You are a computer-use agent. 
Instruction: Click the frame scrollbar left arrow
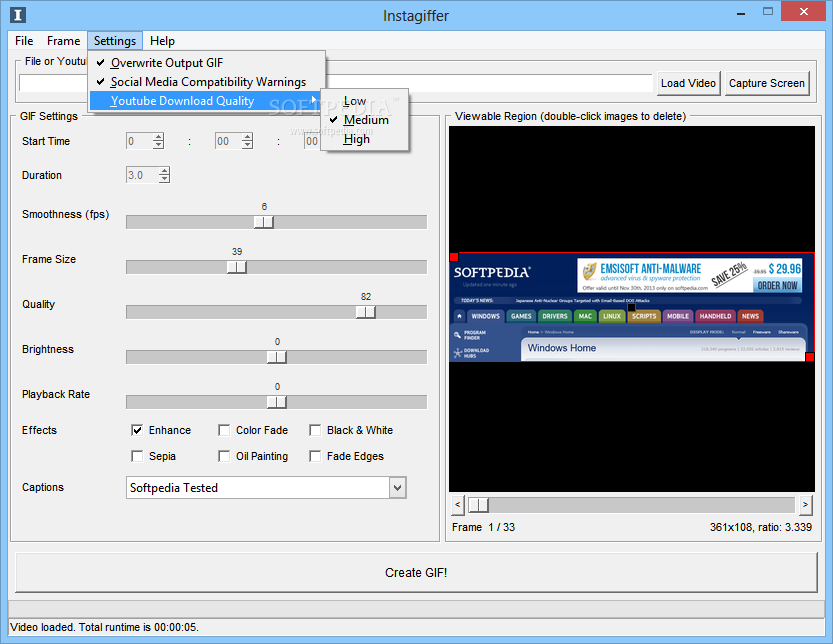(x=458, y=505)
